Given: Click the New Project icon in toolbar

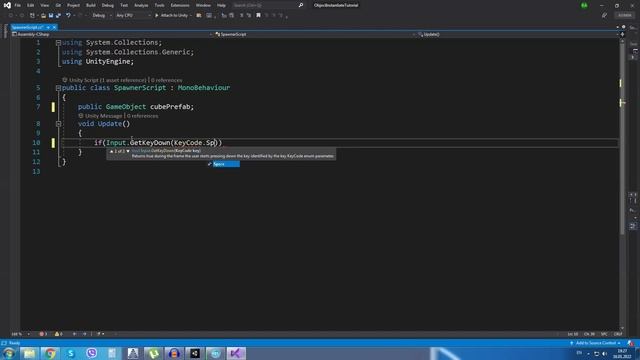Looking at the screenshot, I should (32, 16).
